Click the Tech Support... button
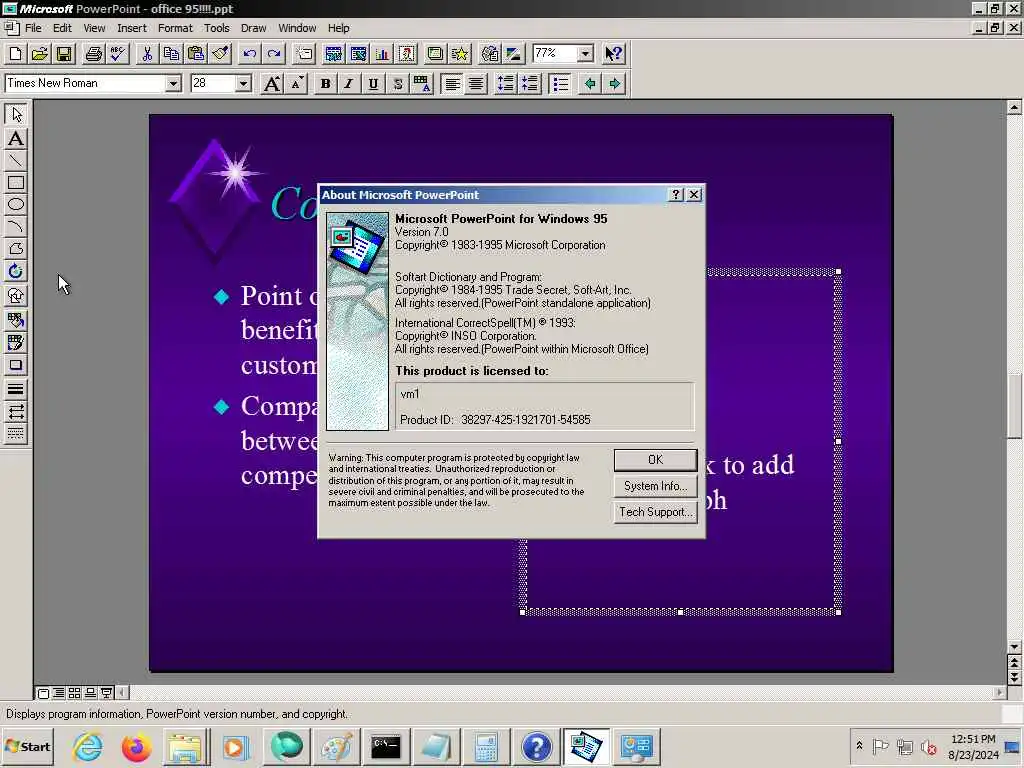 [x=655, y=512]
